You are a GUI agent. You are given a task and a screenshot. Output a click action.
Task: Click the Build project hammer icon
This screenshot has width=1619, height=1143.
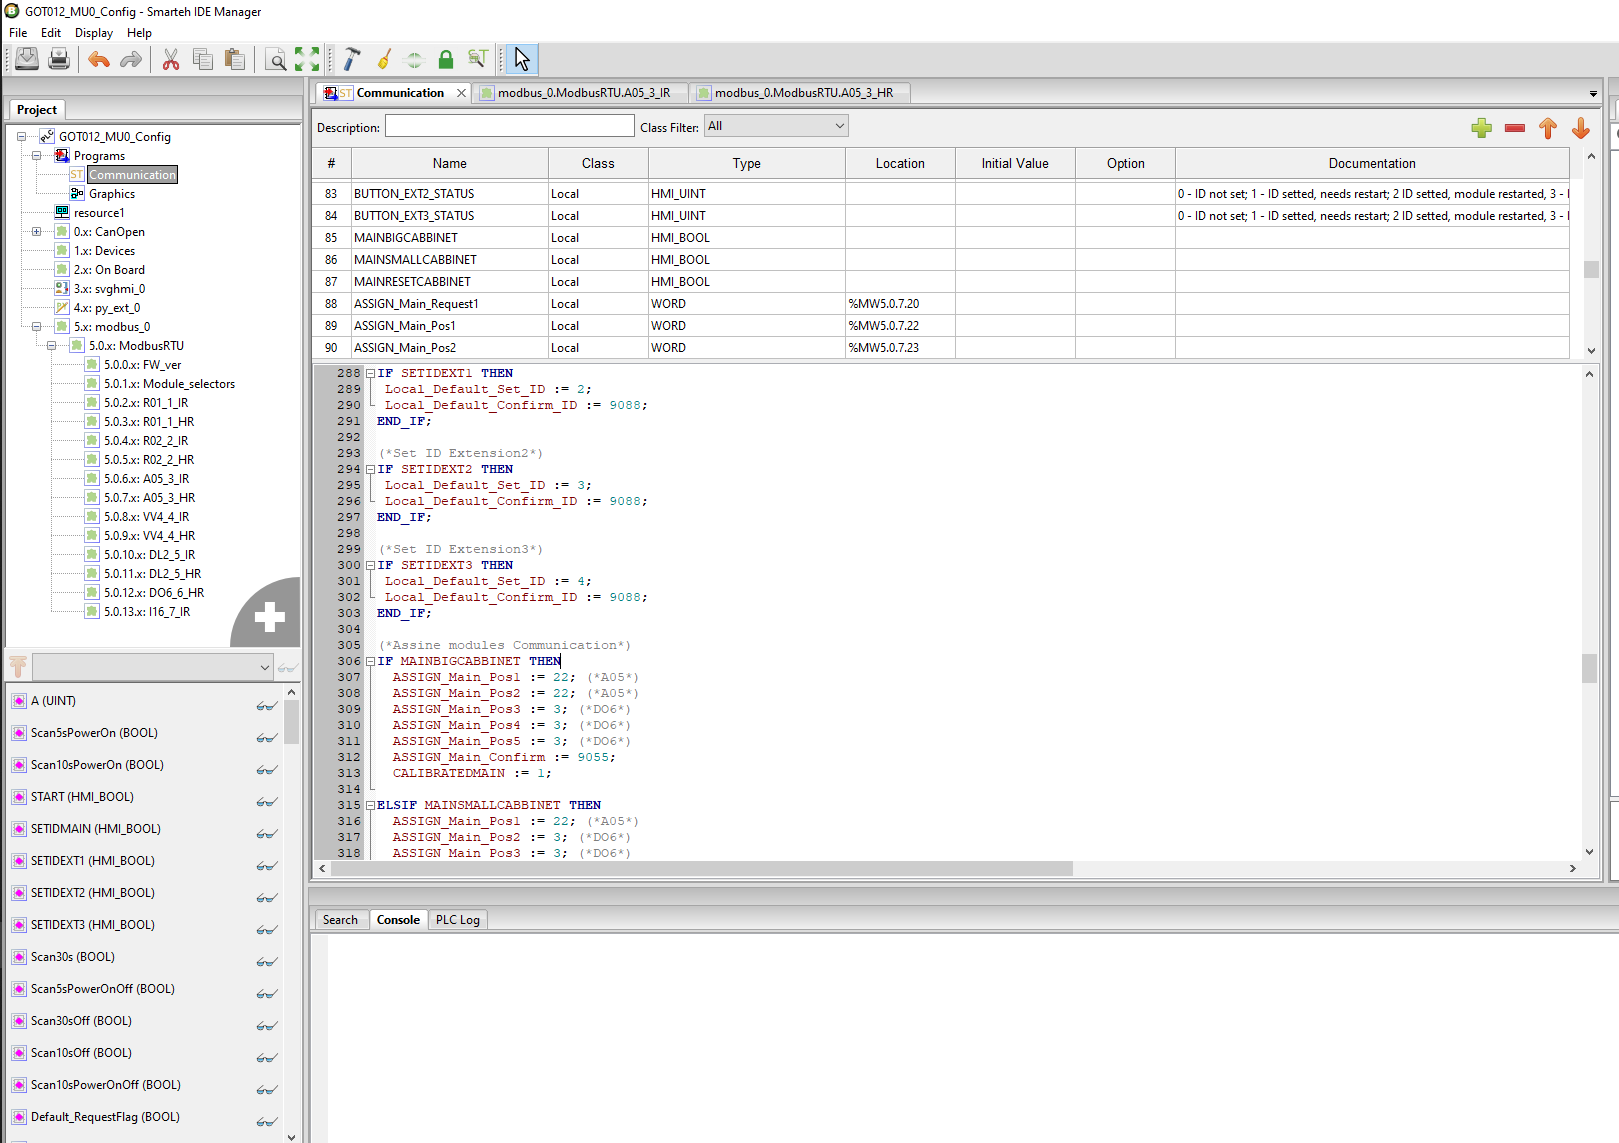point(351,60)
